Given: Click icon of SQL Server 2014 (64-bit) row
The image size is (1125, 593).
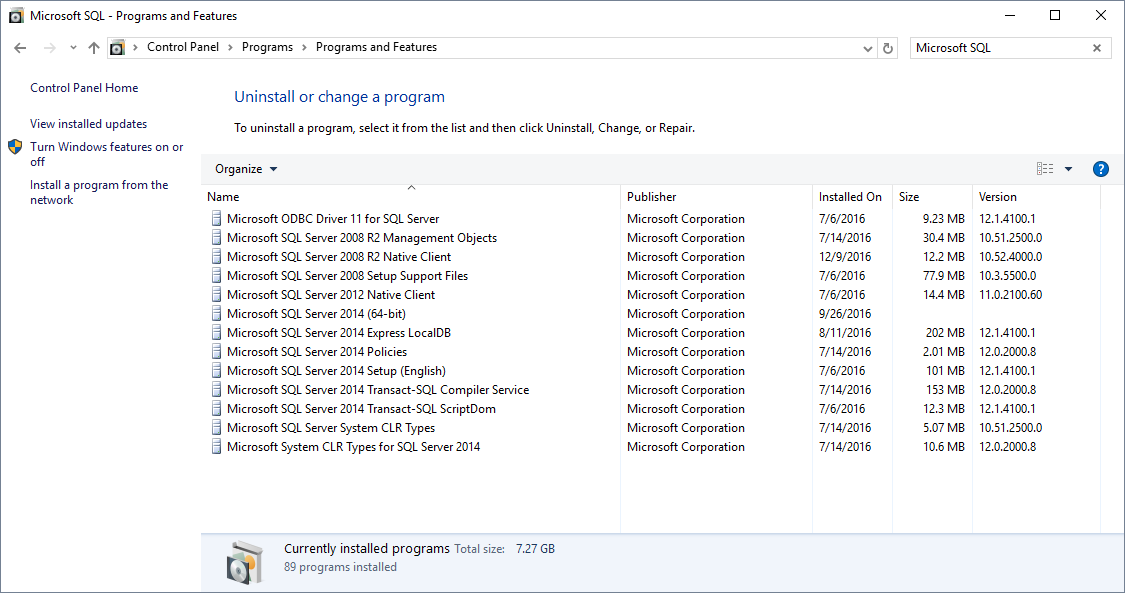Looking at the screenshot, I should coord(216,314).
